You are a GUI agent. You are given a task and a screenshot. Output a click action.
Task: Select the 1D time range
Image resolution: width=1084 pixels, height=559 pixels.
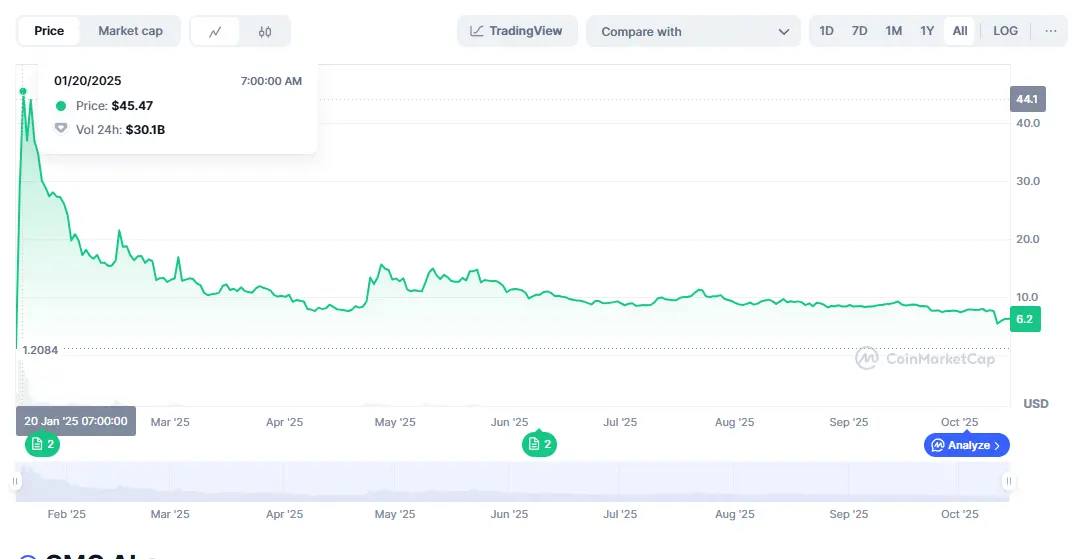[x=826, y=31]
